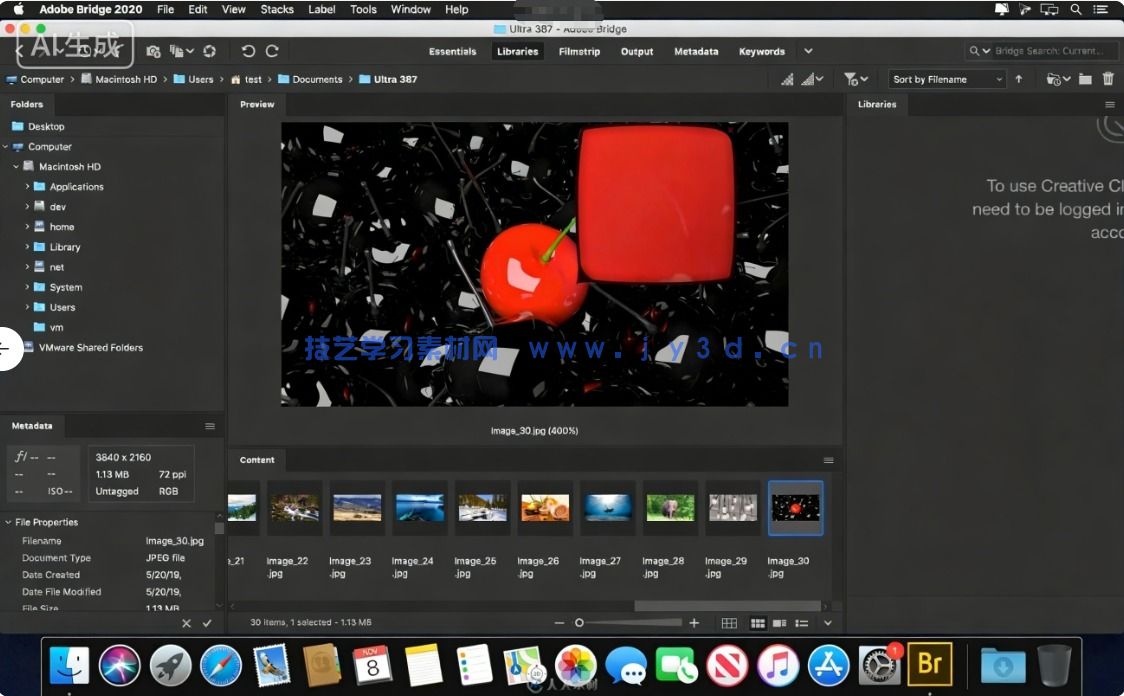This screenshot has height=696, width=1124.
Task: Click the Refresh icon in toolbar
Action: click(210, 51)
